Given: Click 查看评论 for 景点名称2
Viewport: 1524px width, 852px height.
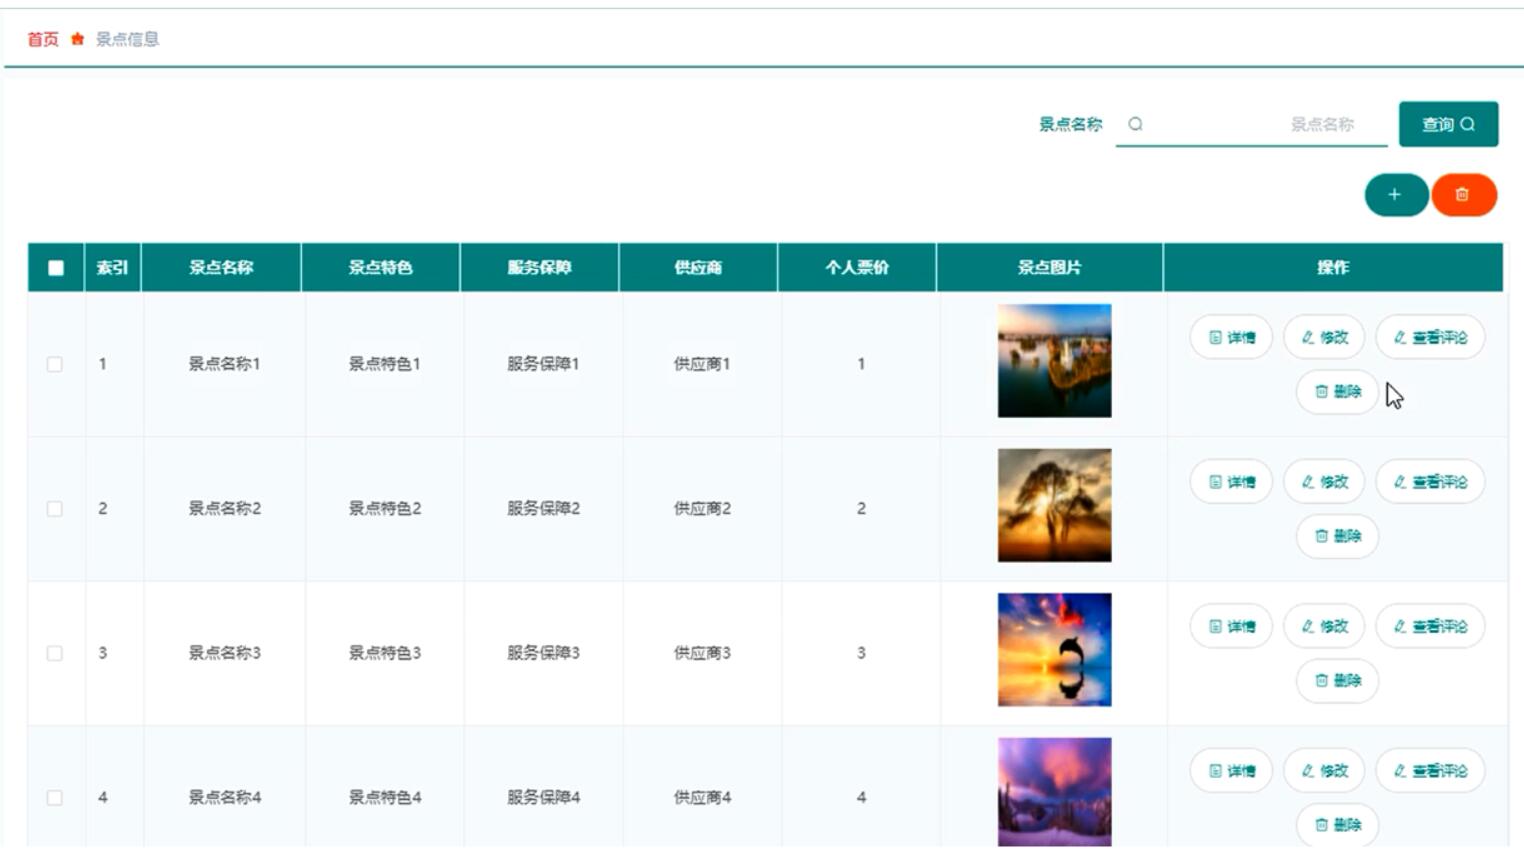Looking at the screenshot, I should [1430, 482].
